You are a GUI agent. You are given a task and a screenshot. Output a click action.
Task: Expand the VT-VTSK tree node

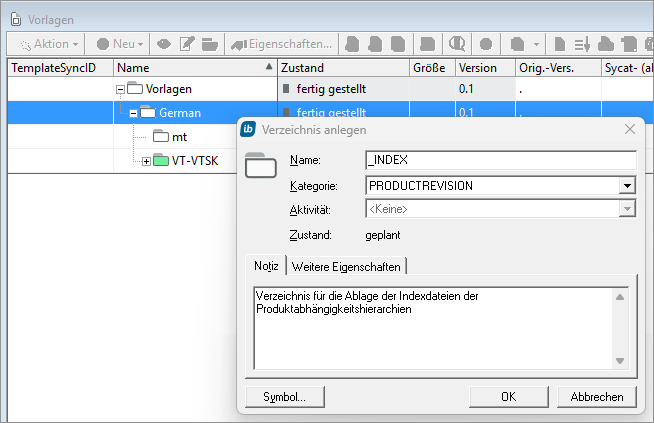coord(146,161)
